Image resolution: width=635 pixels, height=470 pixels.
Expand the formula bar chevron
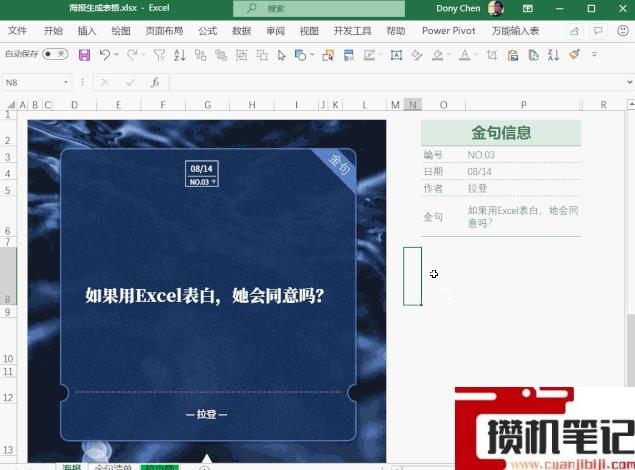pyautogui.click(x=630, y=82)
